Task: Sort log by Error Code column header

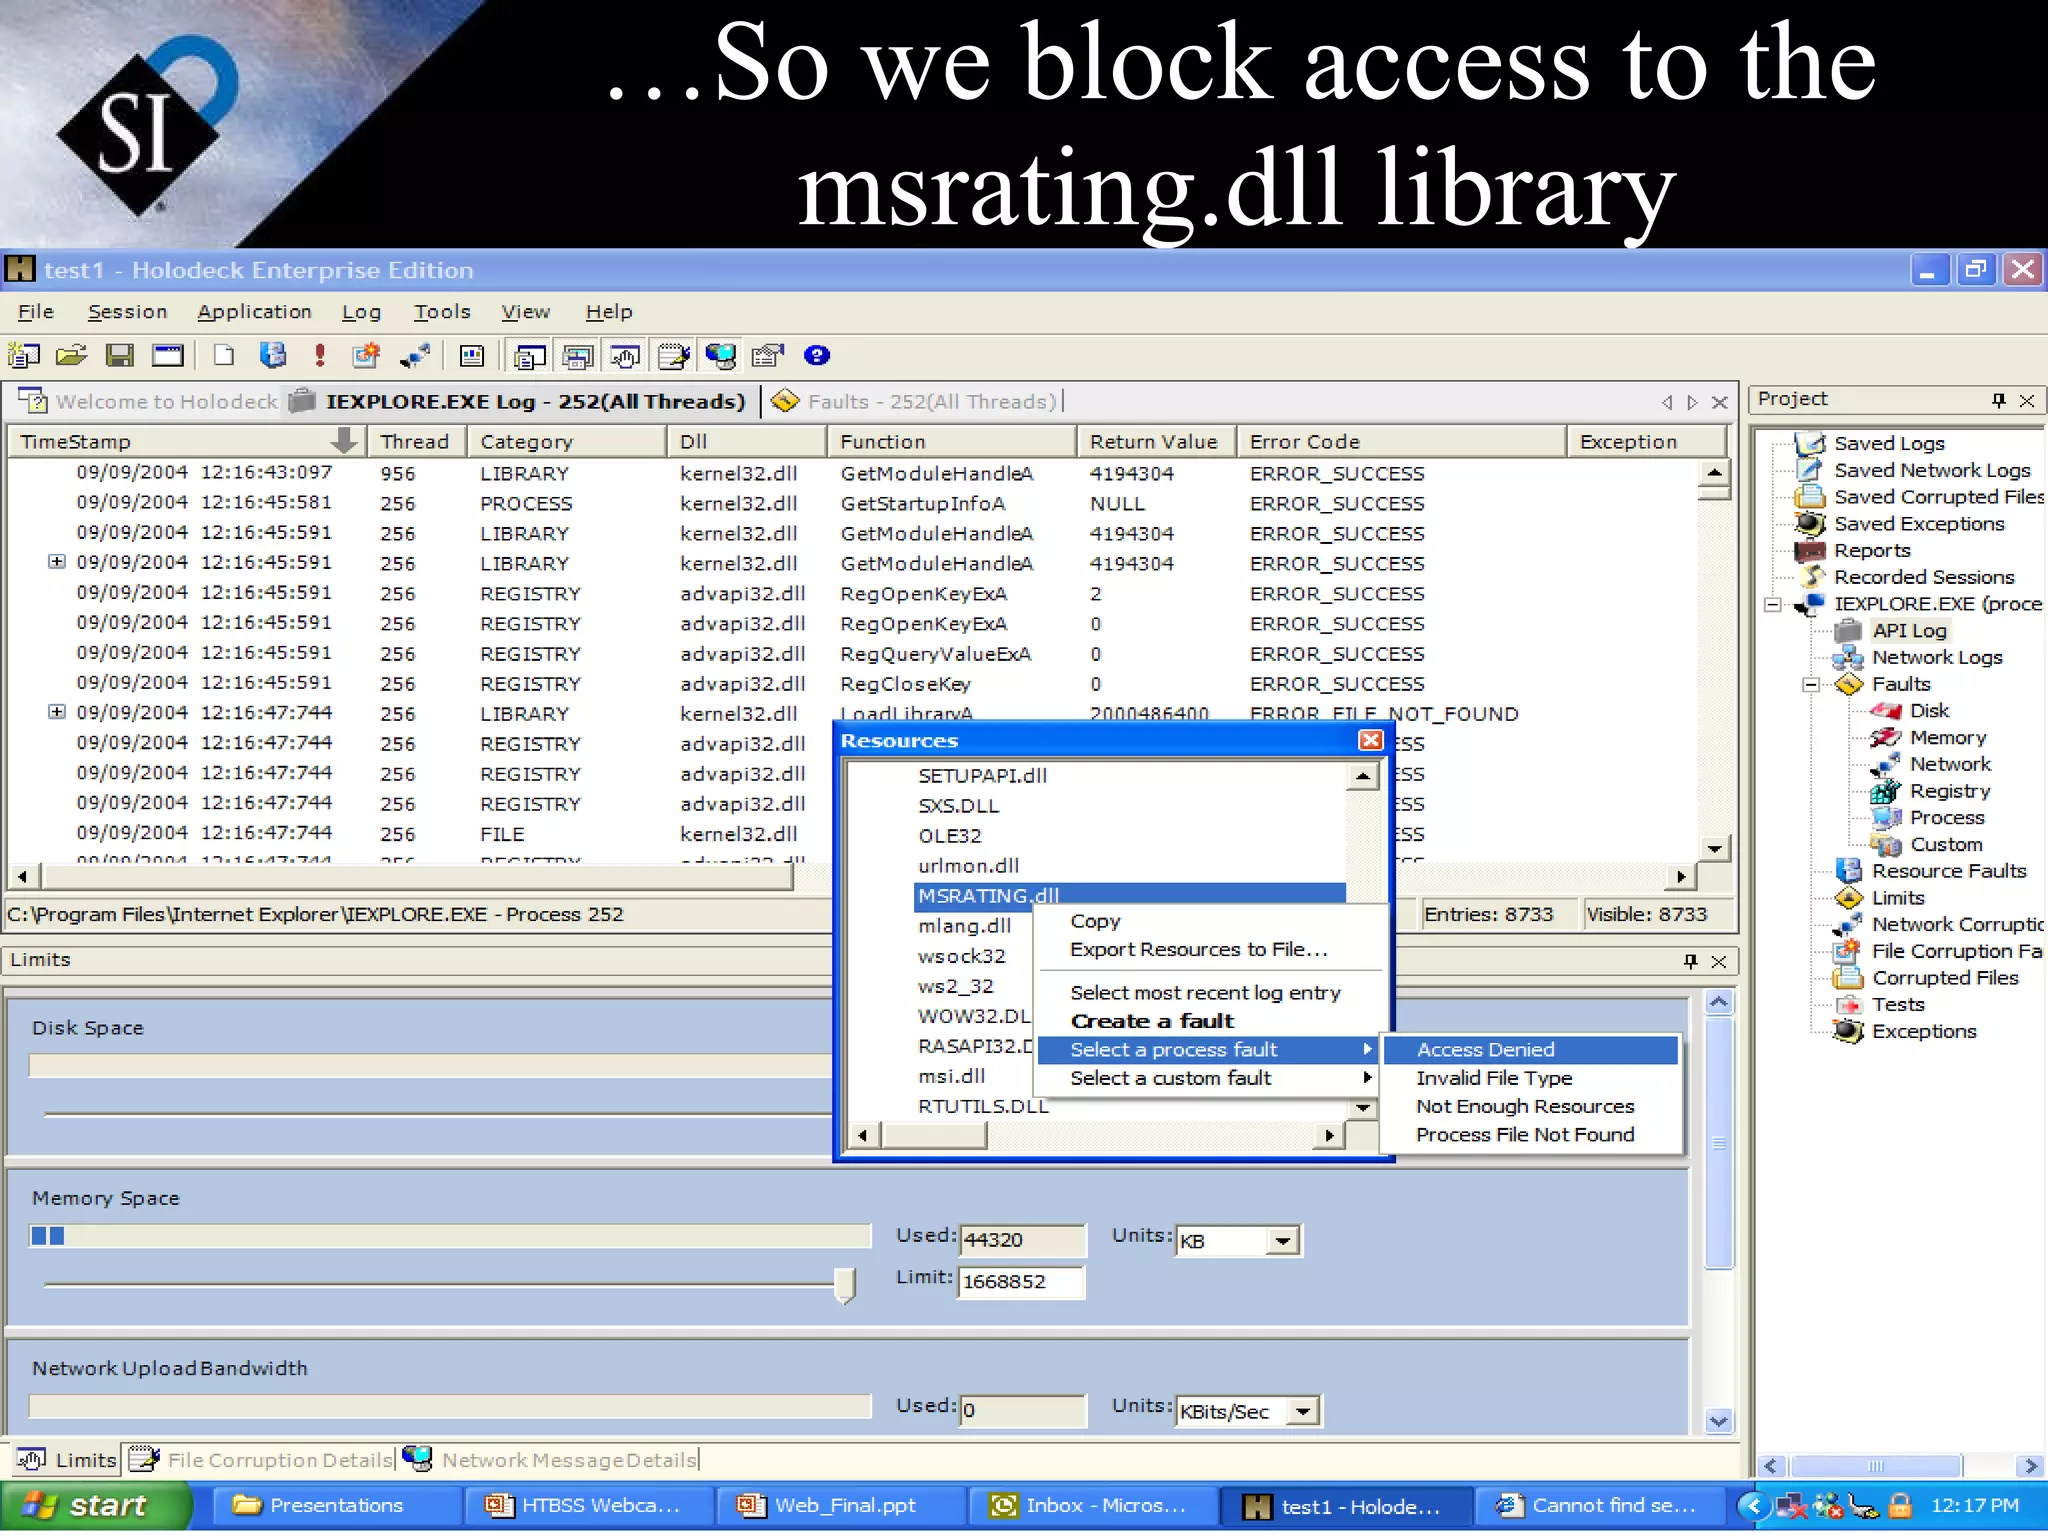Action: [1401, 442]
